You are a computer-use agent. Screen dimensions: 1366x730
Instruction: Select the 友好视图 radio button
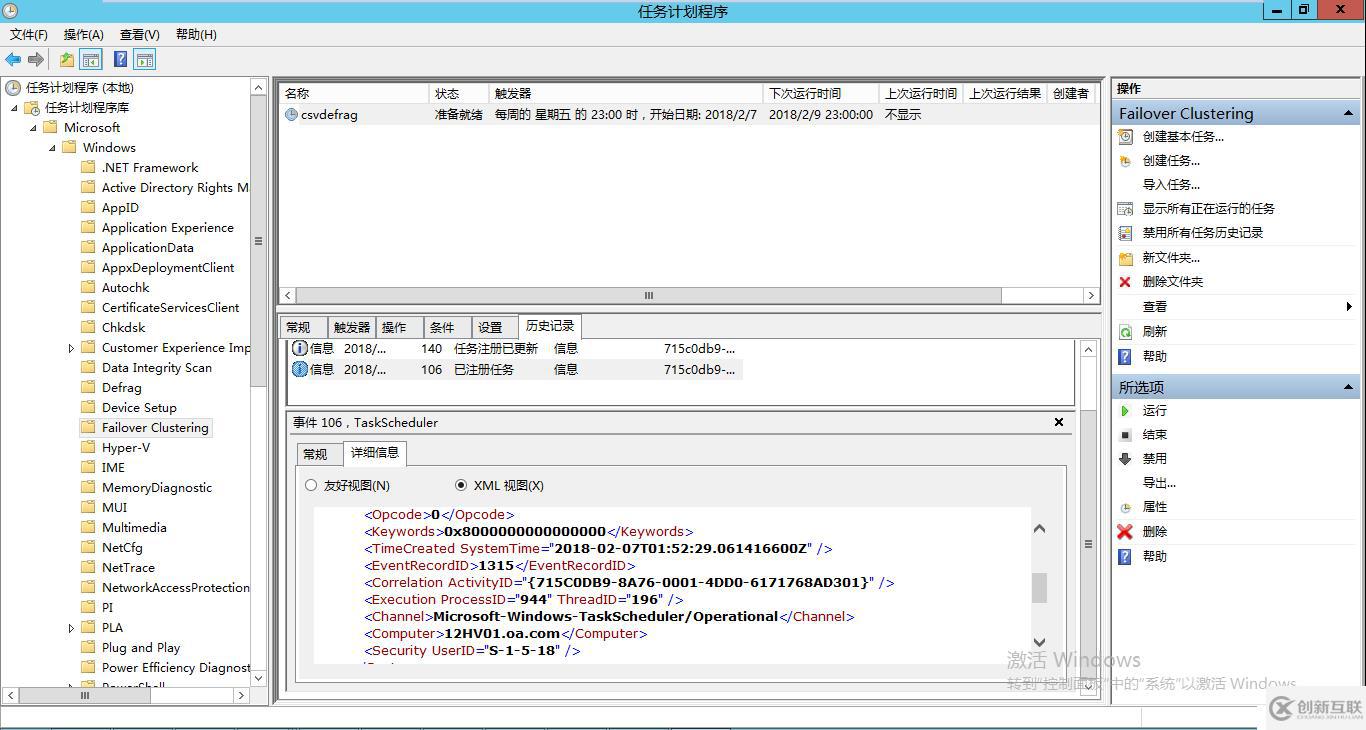click(x=311, y=485)
